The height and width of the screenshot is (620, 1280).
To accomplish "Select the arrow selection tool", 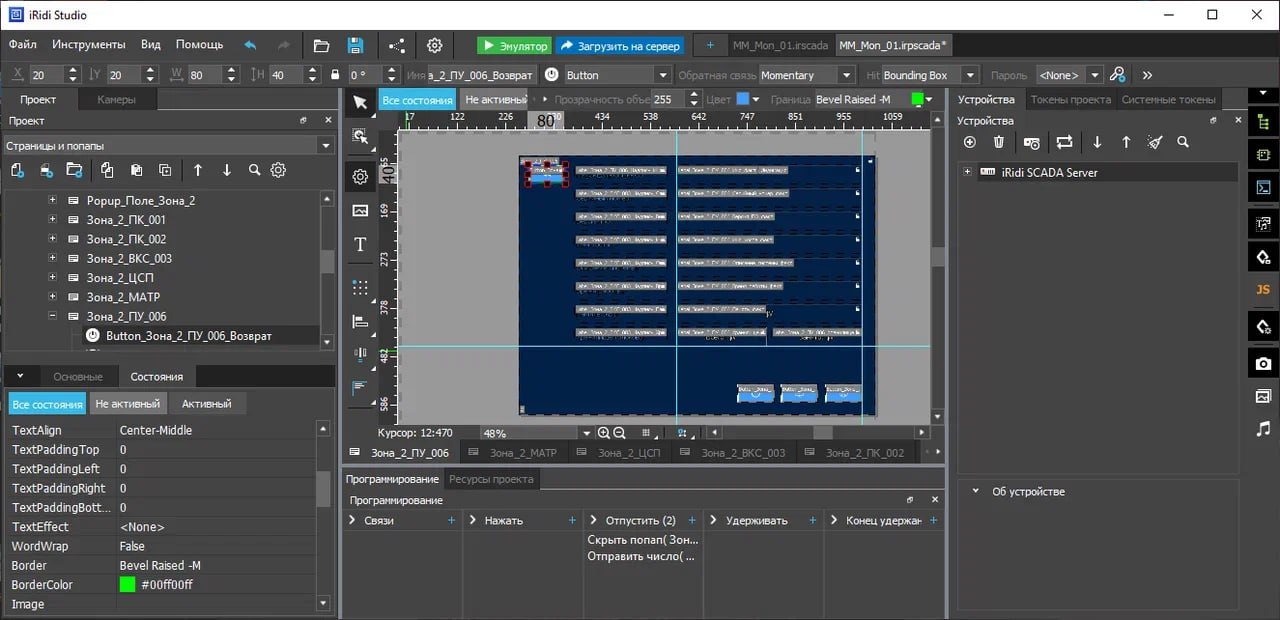I will pyautogui.click(x=360, y=102).
